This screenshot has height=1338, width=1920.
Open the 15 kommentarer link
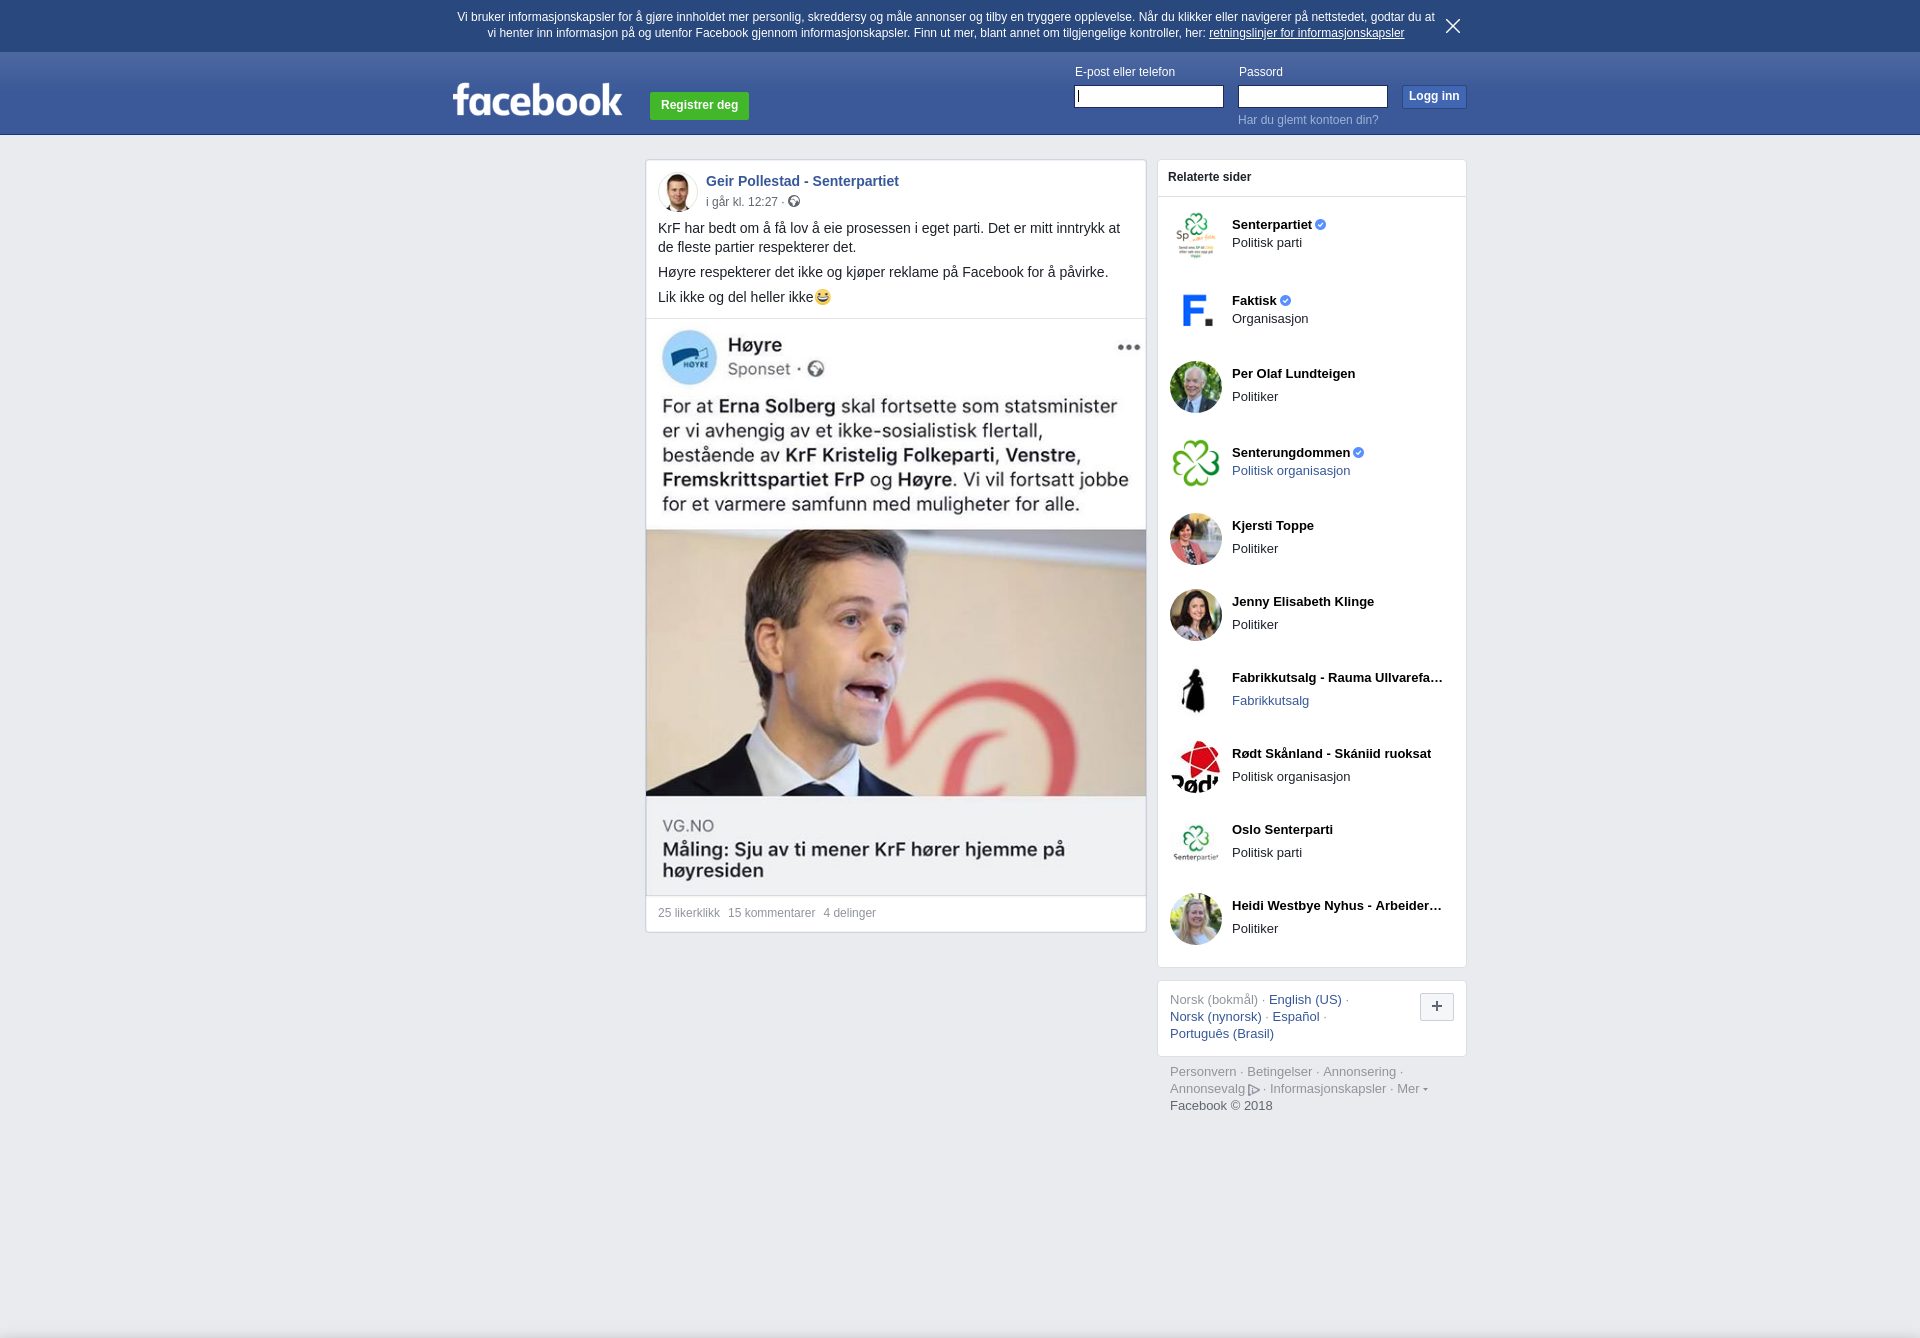pyautogui.click(x=771, y=913)
